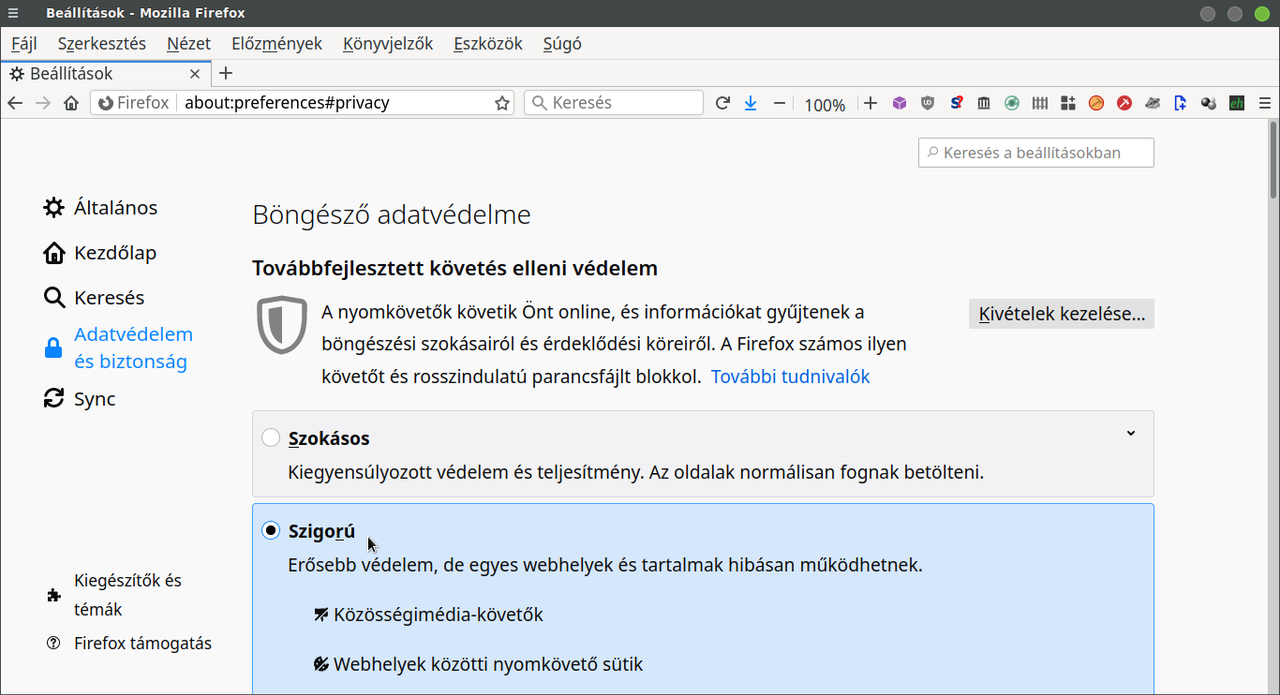Open the Sync settings category
The height and width of the screenshot is (695, 1280).
(x=80, y=399)
